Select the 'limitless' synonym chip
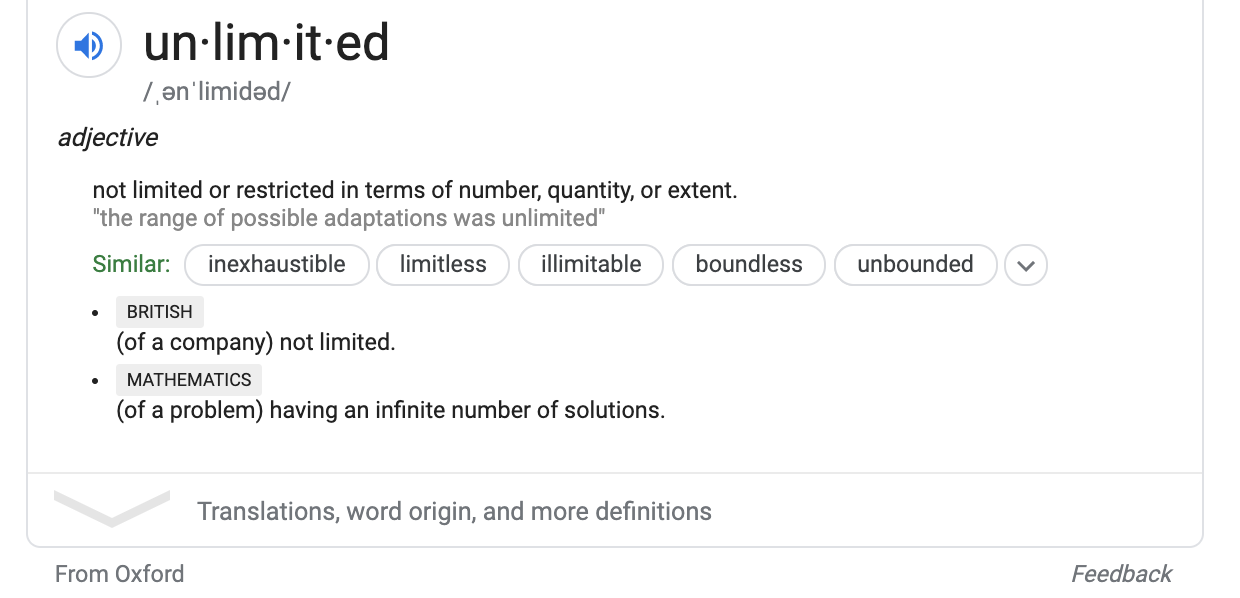This screenshot has width=1240, height=598. point(443,265)
